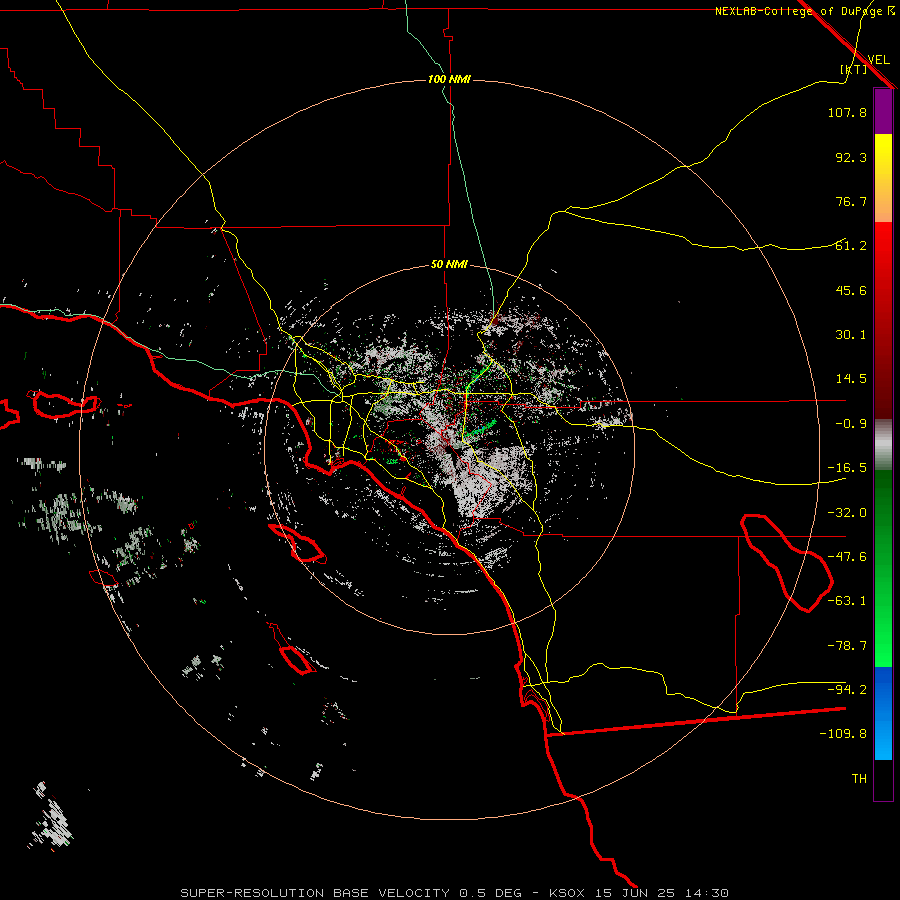Click the green segment of the velocity color bar
The width and height of the screenshot is (900, 900).
pos(883,568)
